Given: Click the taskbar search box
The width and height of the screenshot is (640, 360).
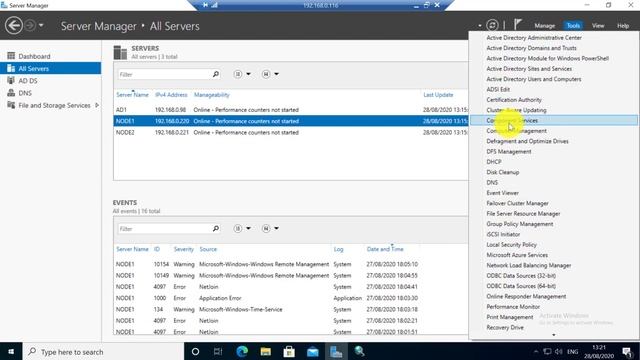Looking at the screenshot, I should click(103, 351).
